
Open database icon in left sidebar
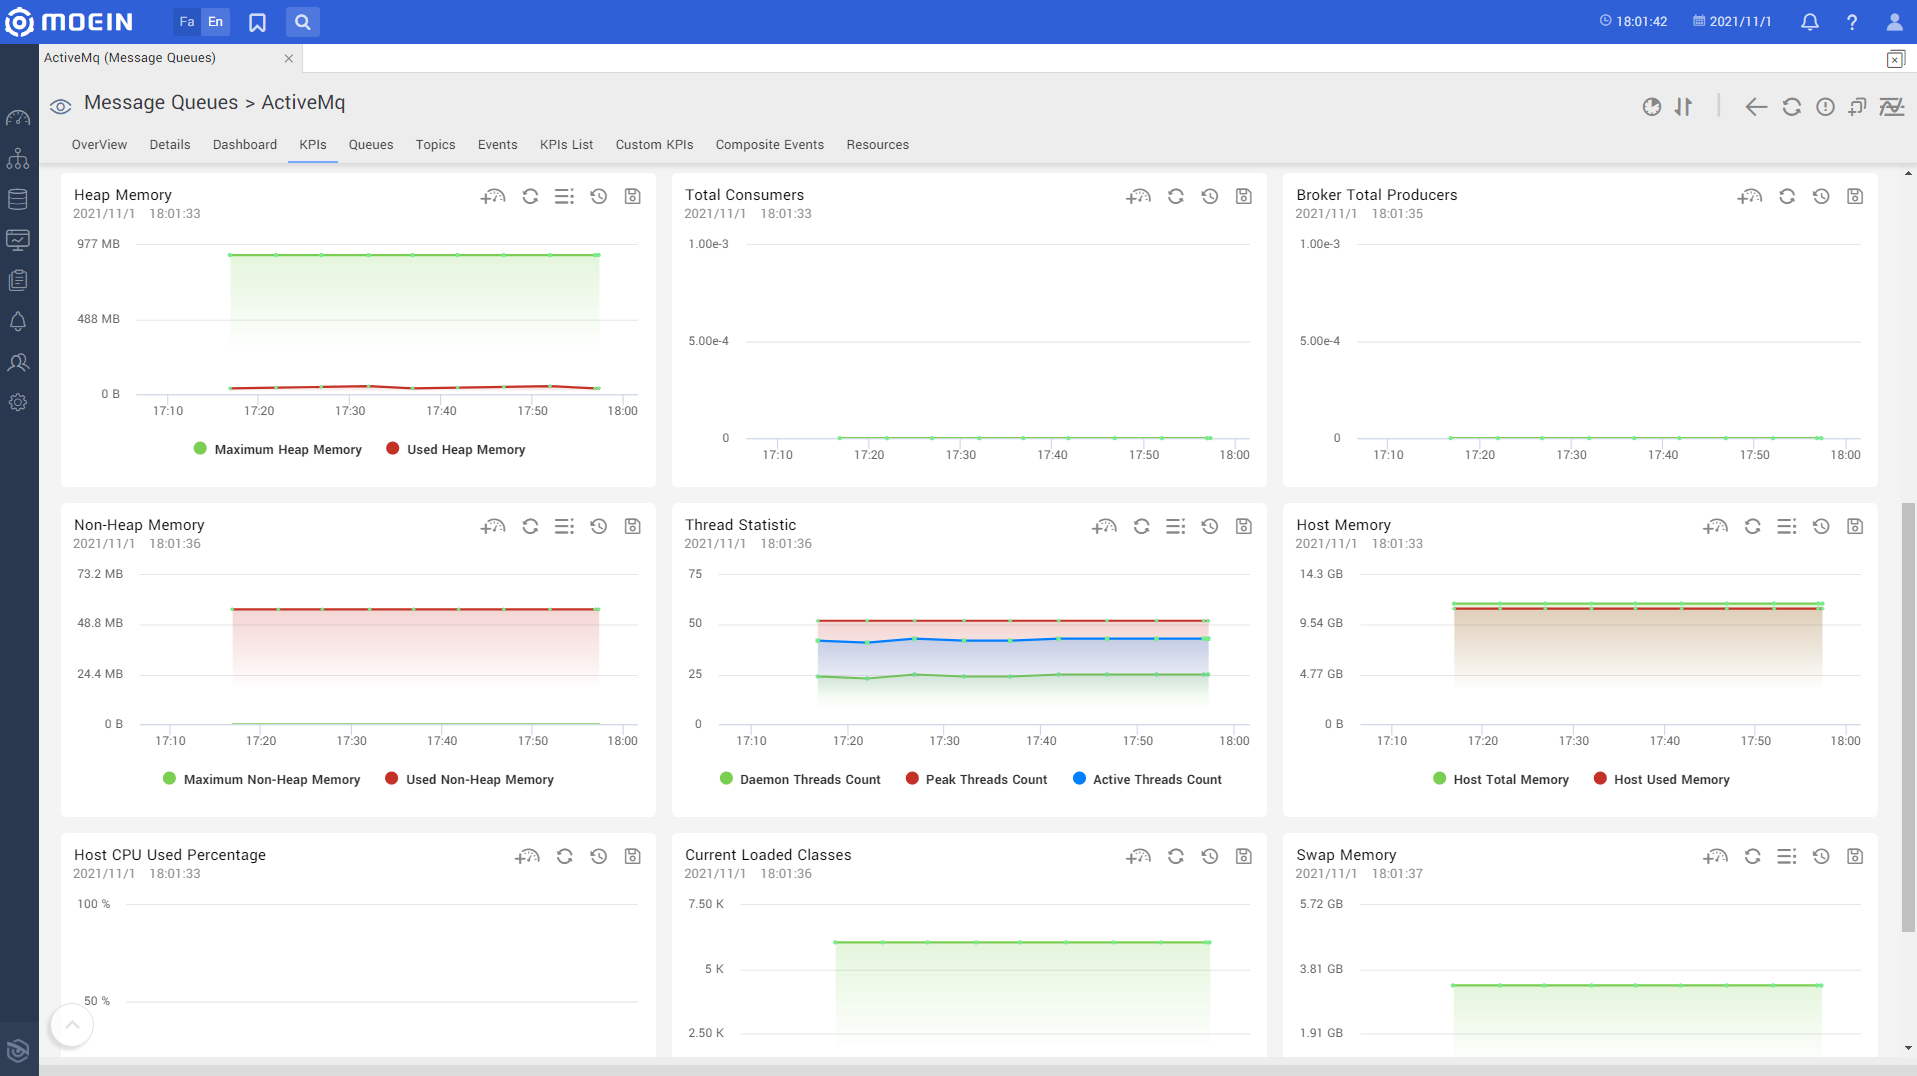(x=18, y=199)
